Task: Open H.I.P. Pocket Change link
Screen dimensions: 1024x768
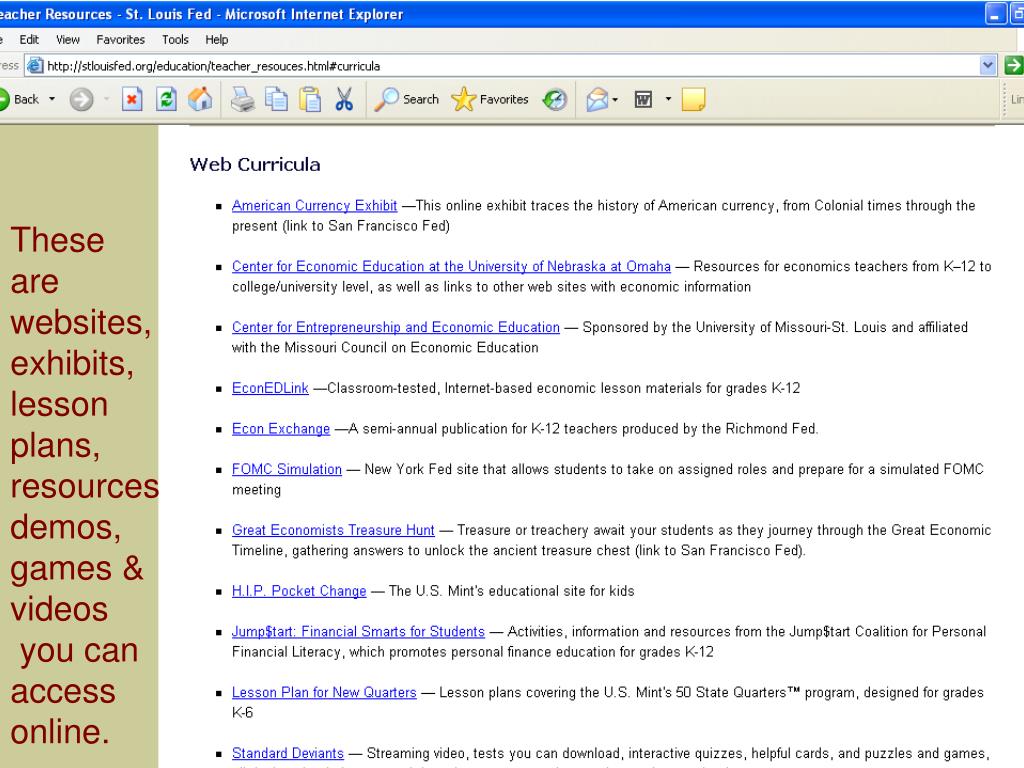Action: pos(299,591)
